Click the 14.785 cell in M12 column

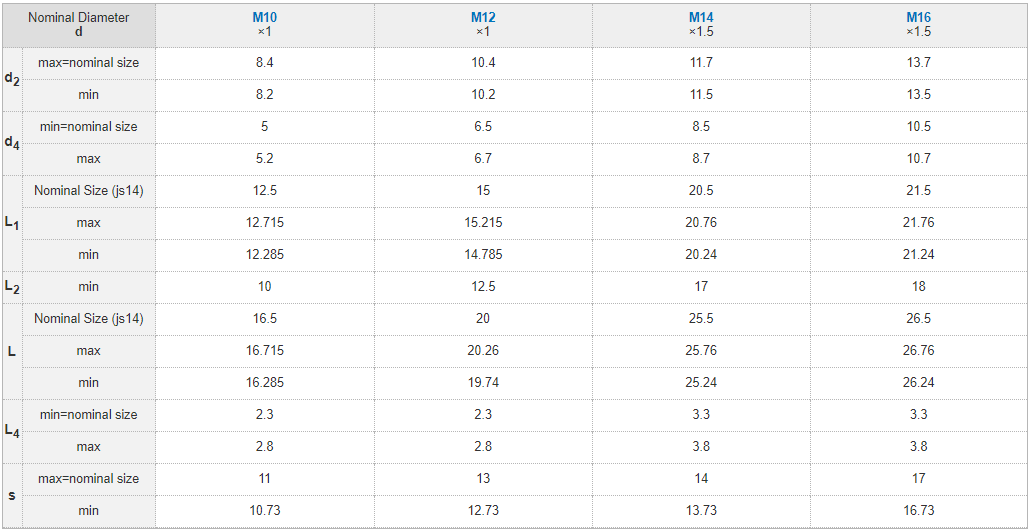(x=483, y=255)
